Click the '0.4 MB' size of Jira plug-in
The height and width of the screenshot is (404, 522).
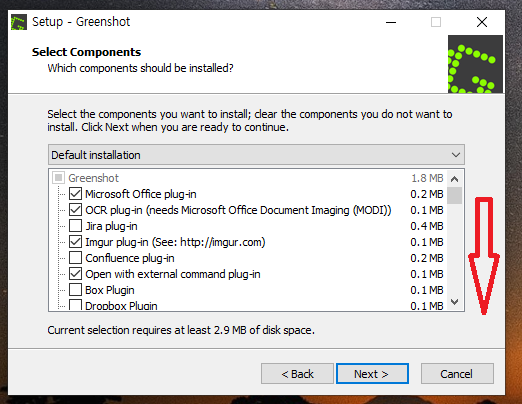coord(427,226)
